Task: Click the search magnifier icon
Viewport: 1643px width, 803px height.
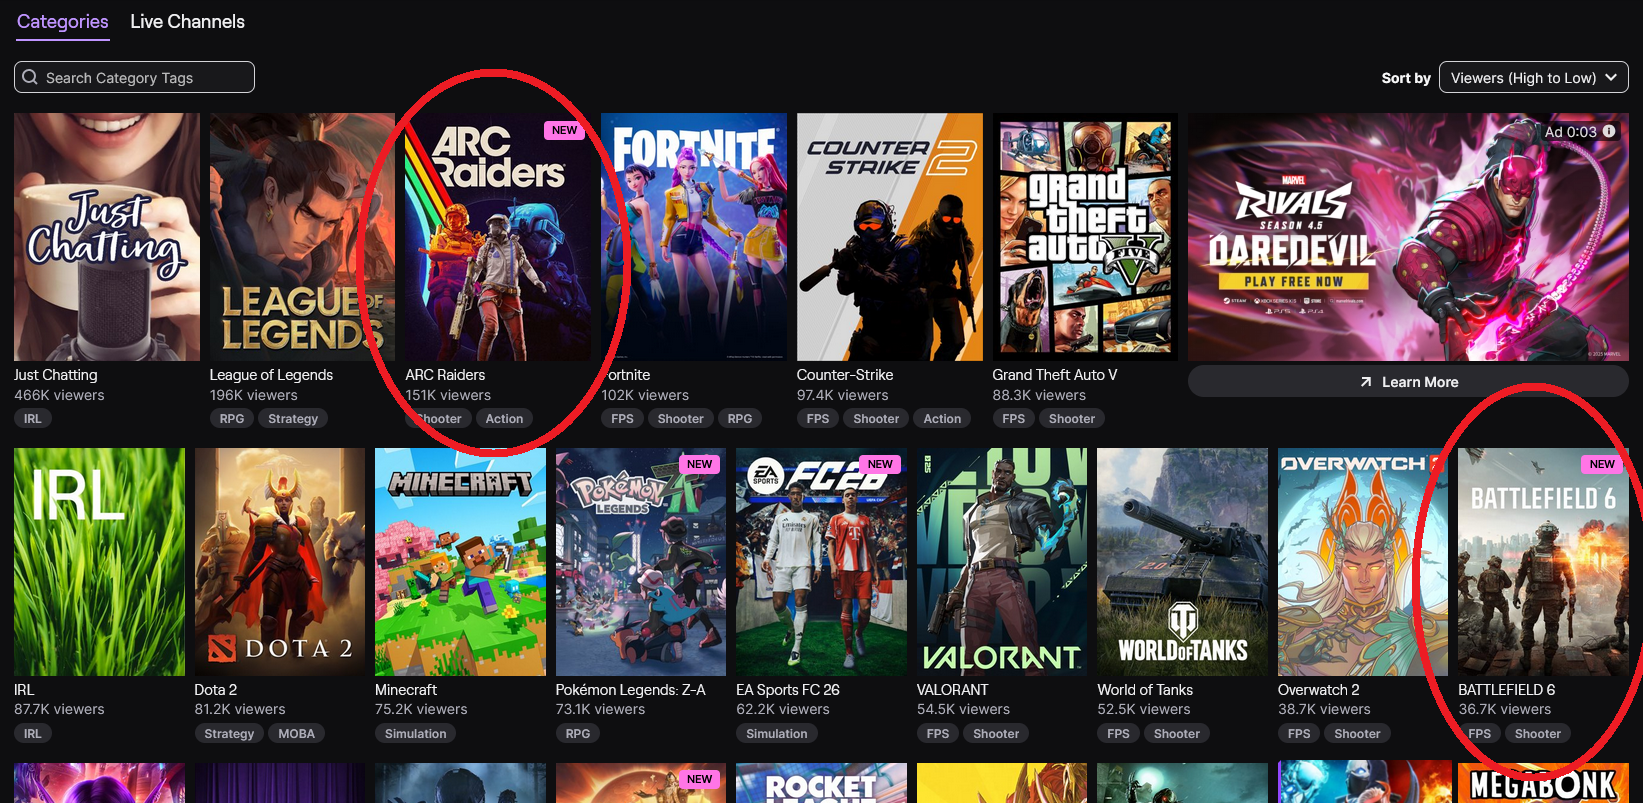Action: (30, 77)
